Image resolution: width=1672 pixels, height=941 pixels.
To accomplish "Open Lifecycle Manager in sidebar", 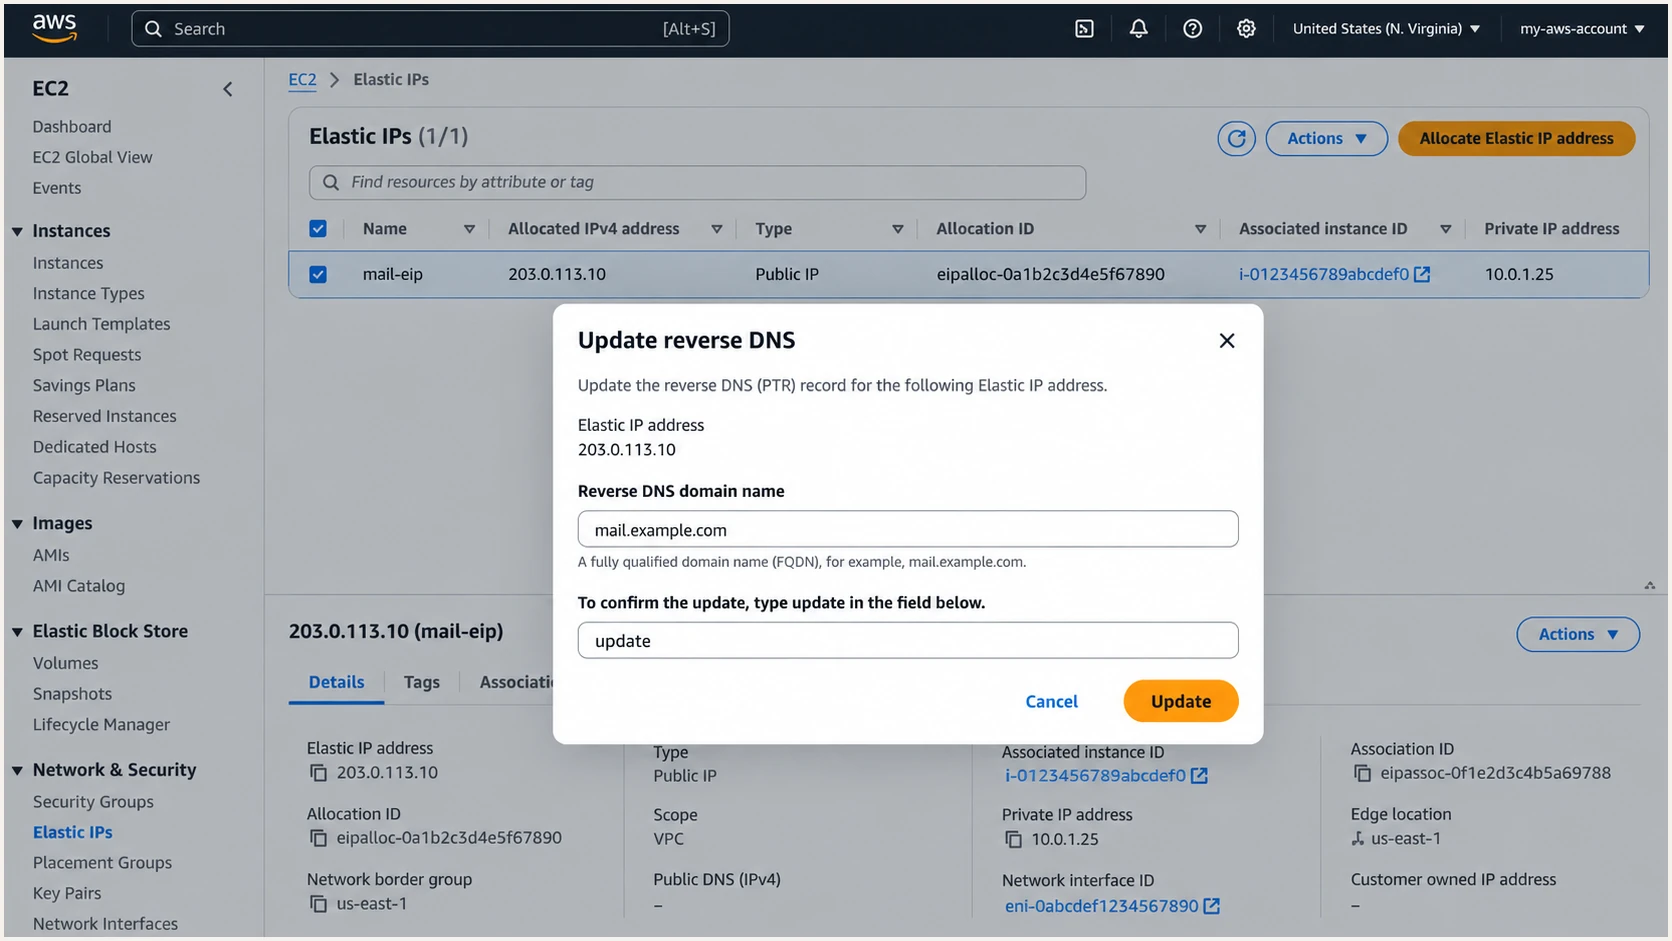I will click(101, 725).
